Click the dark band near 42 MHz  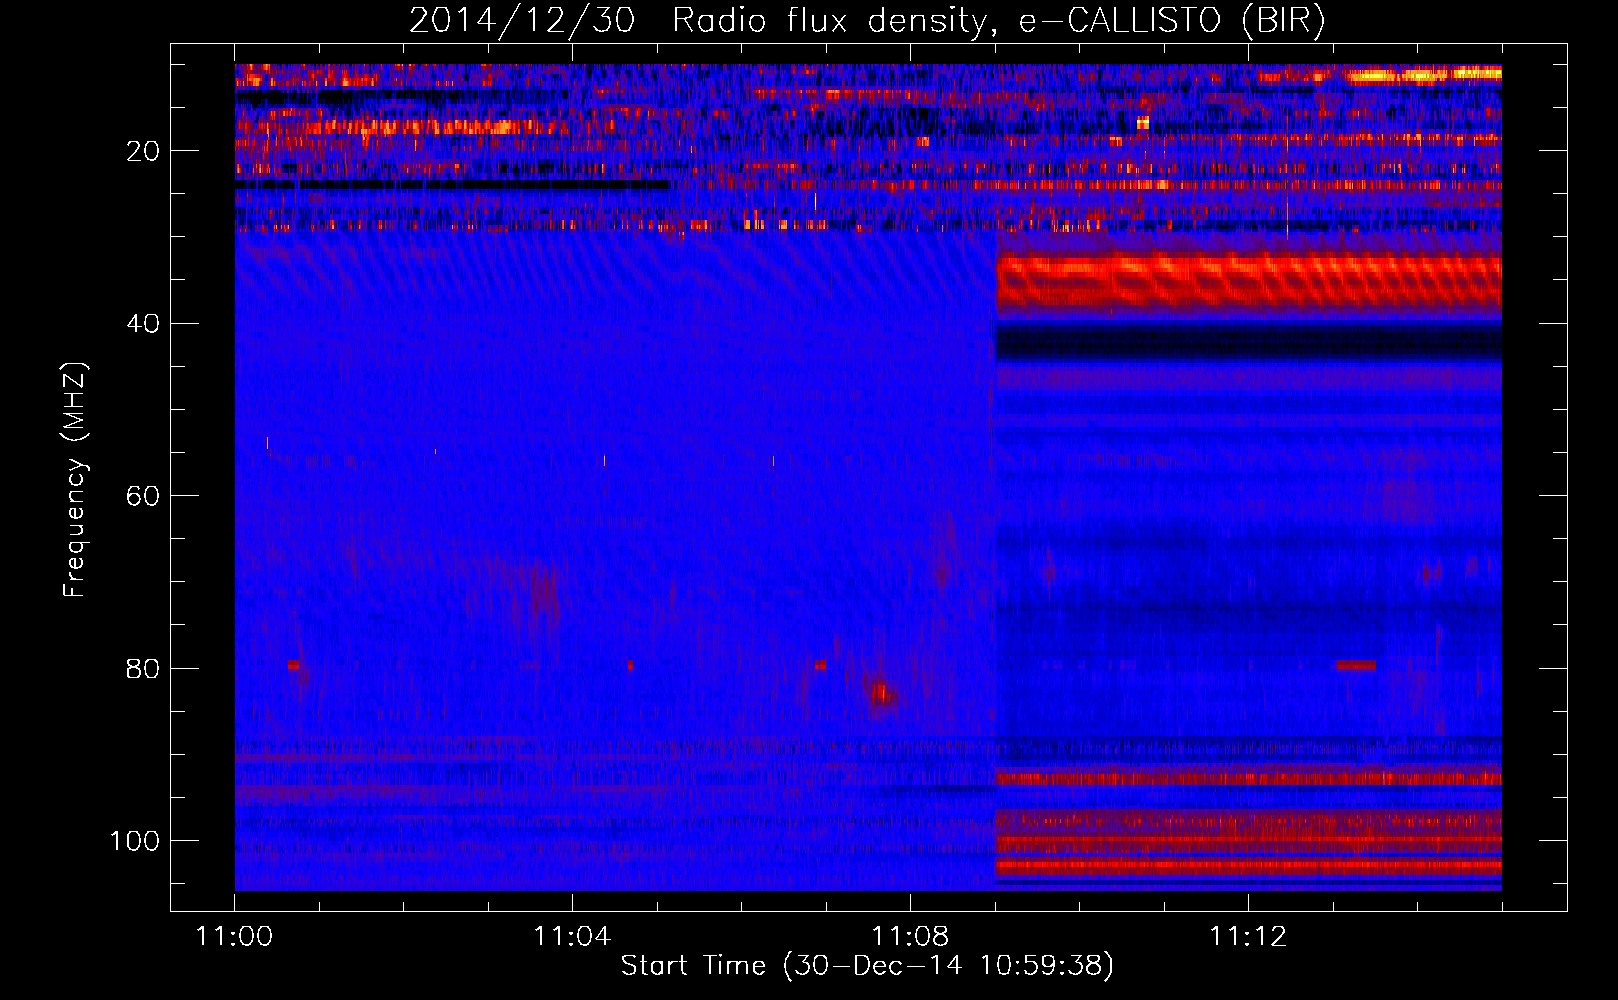point(1249,342)
